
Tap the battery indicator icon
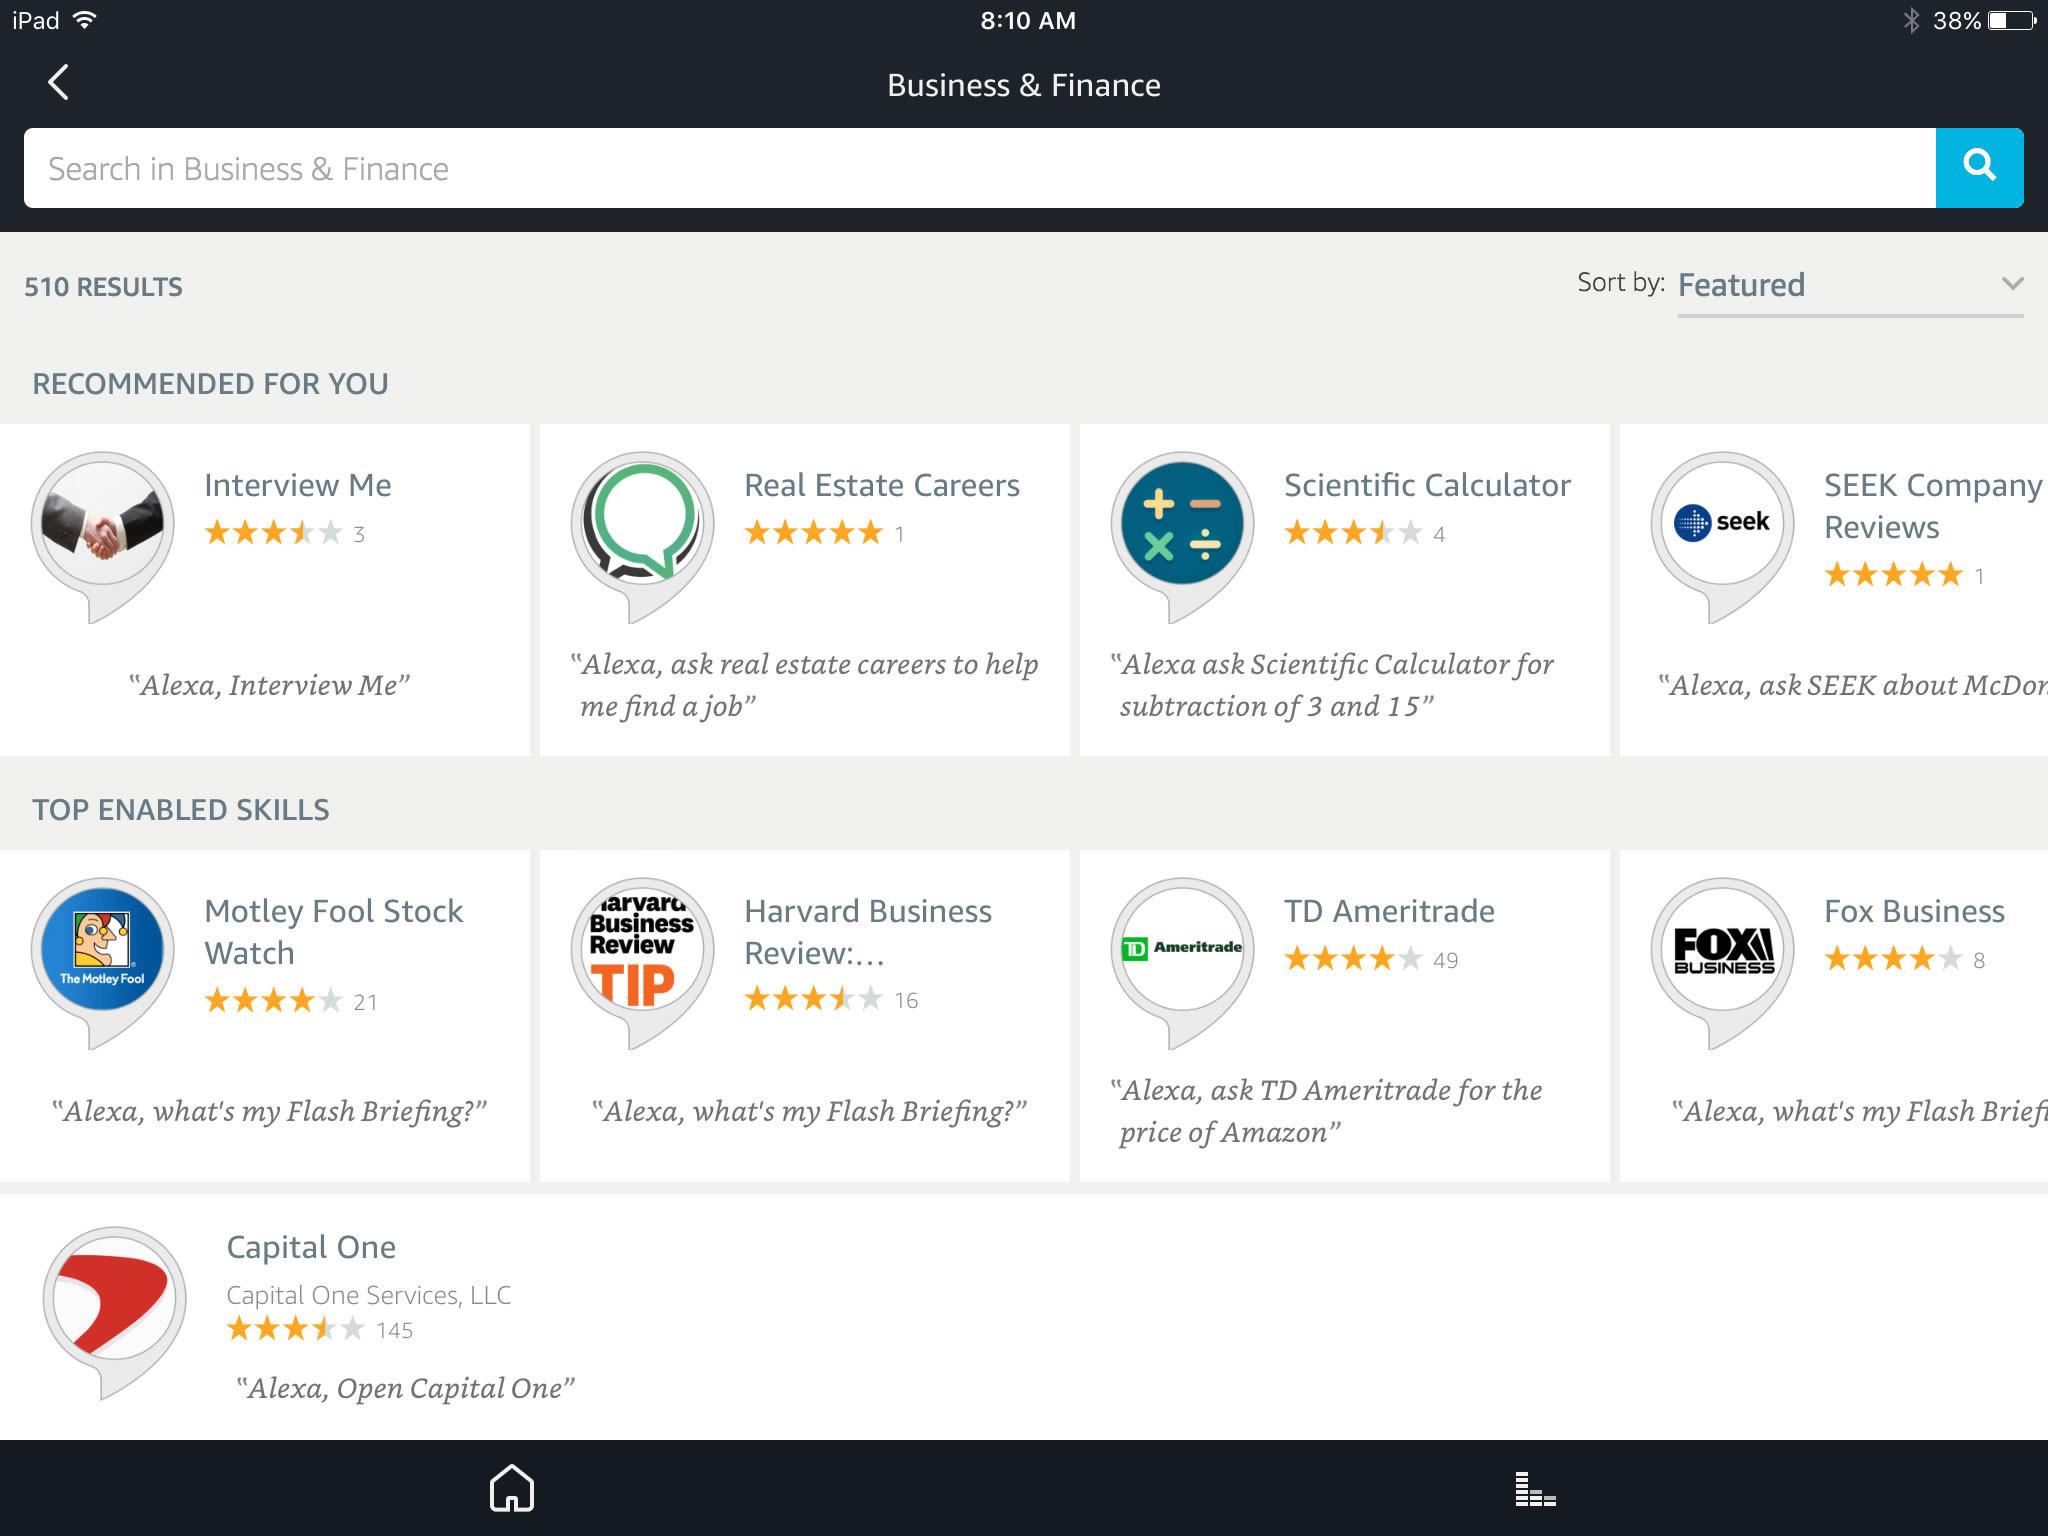[2013, 21]
